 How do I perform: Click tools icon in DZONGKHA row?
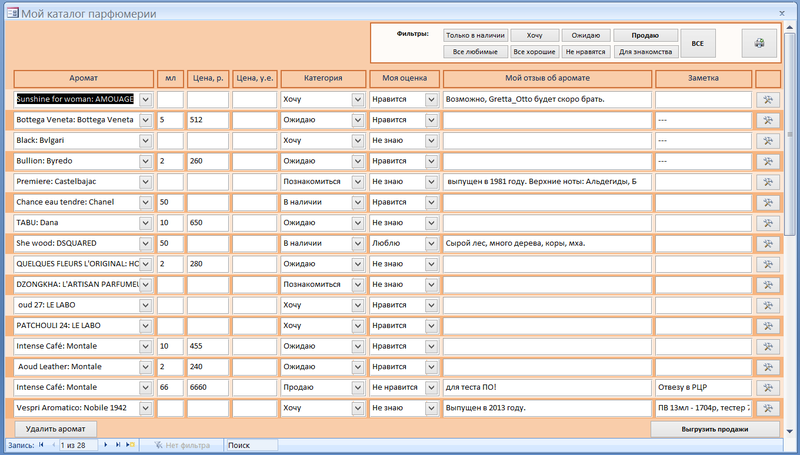click(x=767, y=285)
